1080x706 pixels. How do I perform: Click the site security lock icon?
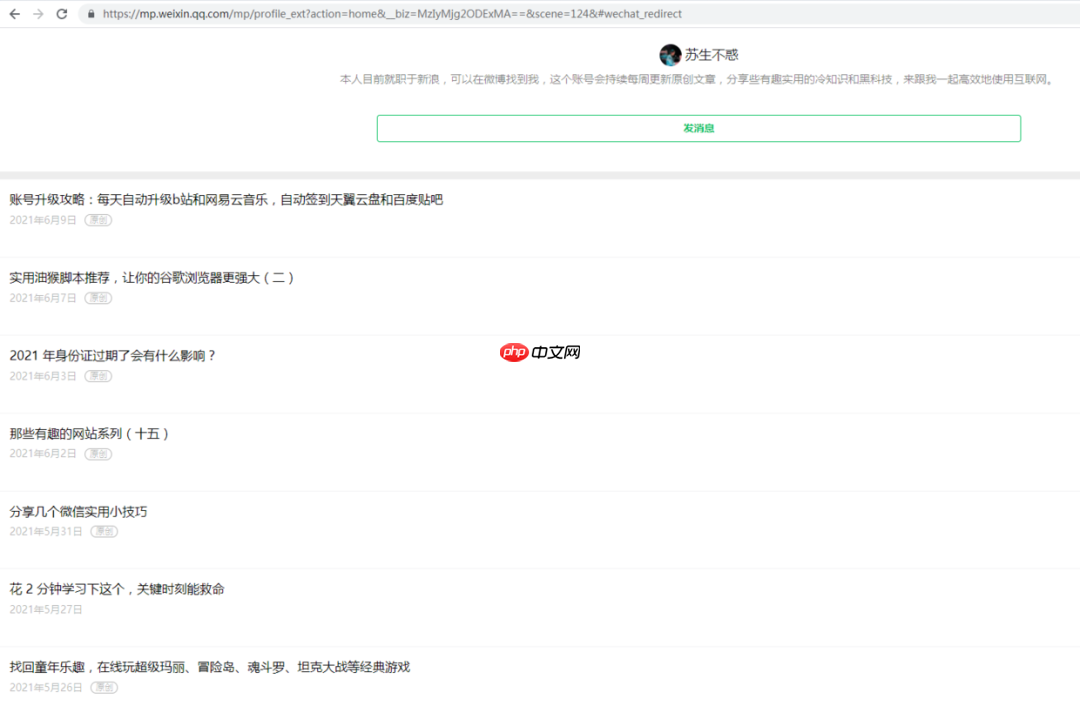pyautogui.click(x=90, y=14)
